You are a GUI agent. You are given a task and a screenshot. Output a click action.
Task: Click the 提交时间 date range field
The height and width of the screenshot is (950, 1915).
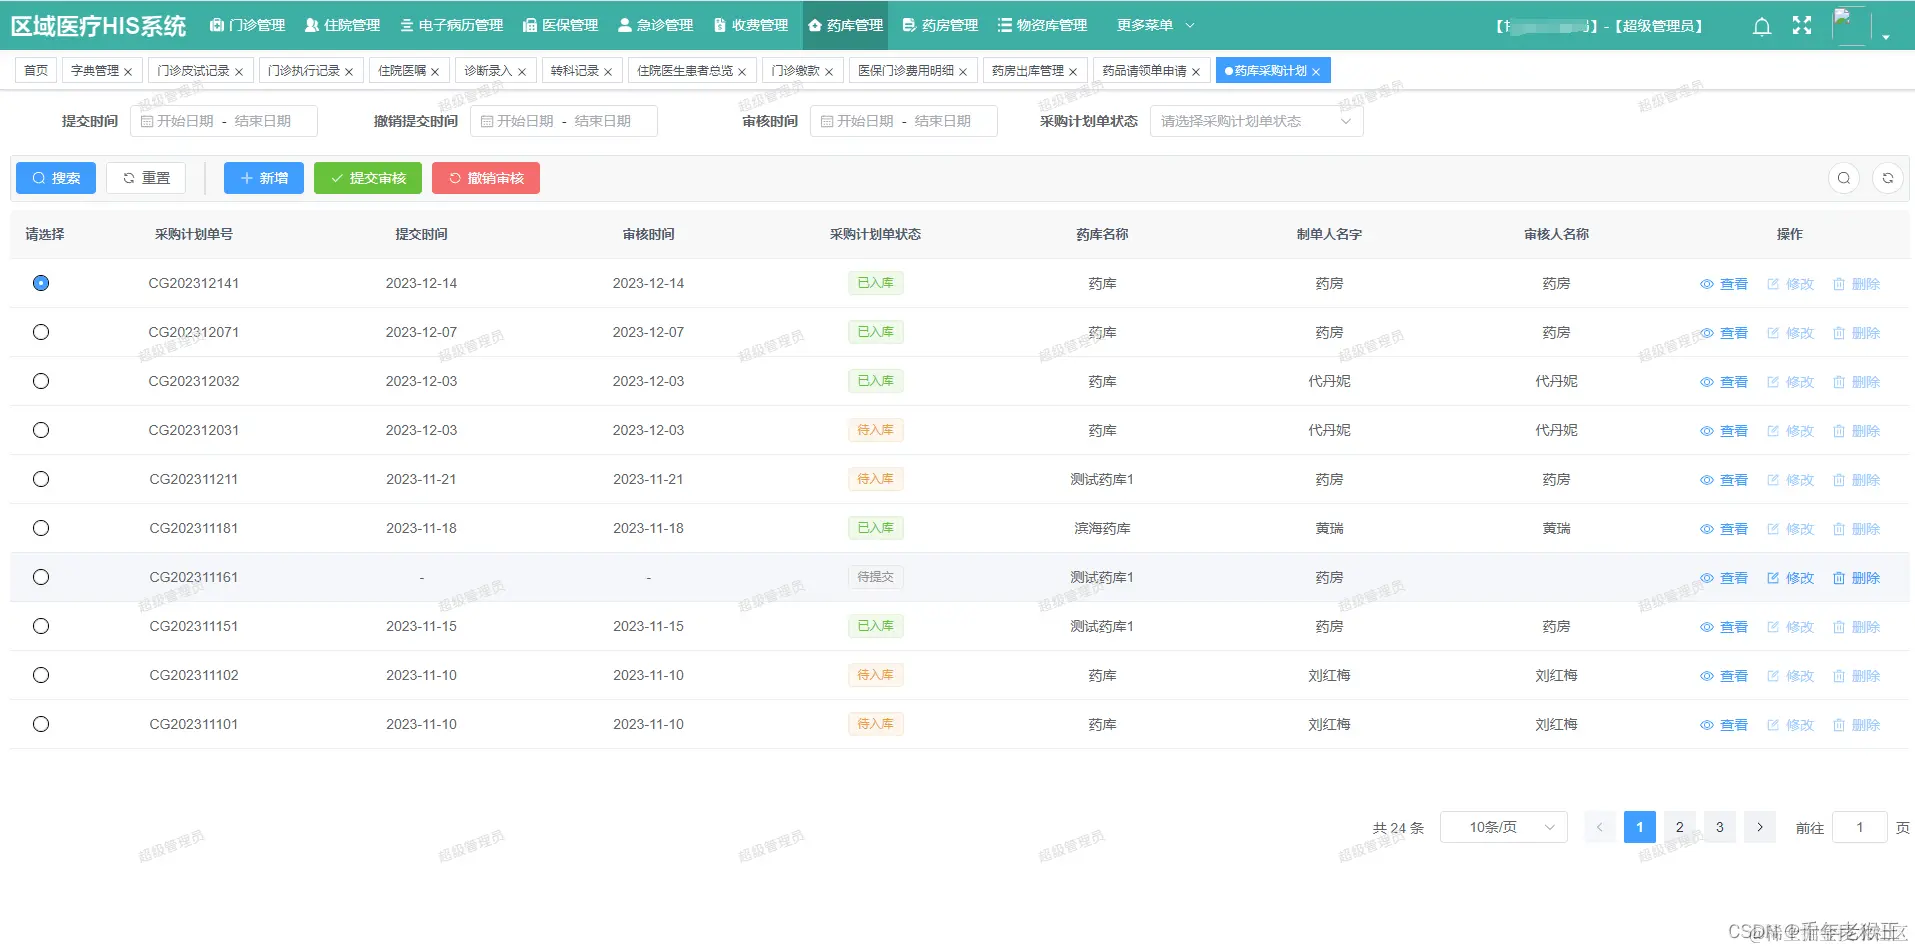click(x=224, y=121)
